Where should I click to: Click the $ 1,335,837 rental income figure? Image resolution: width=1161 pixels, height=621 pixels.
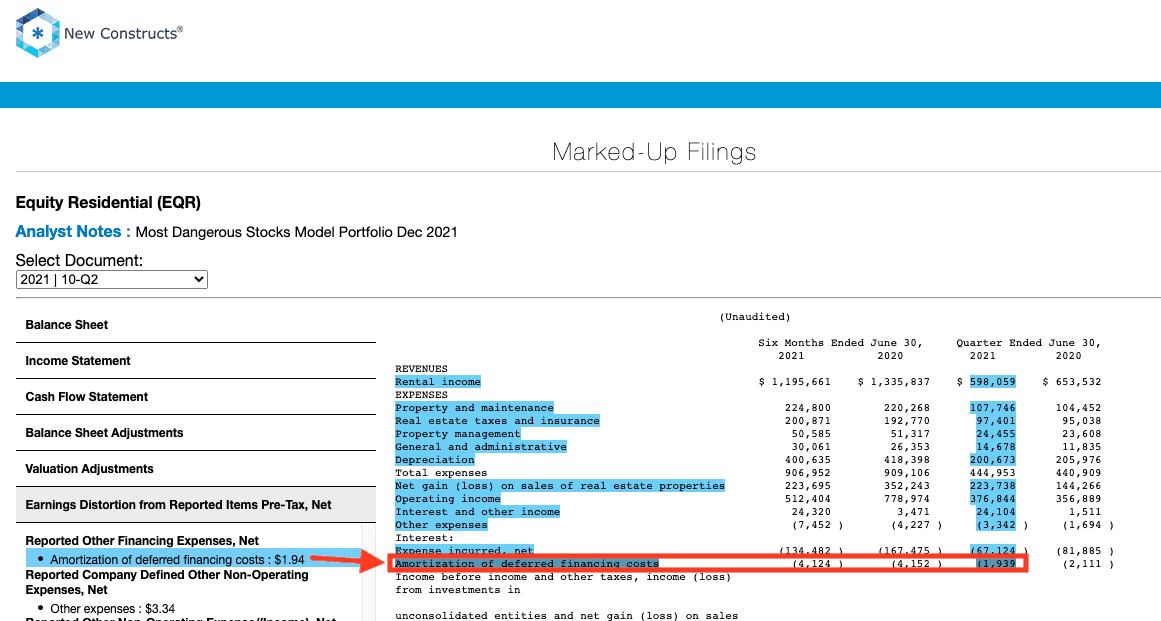point(894,382)
